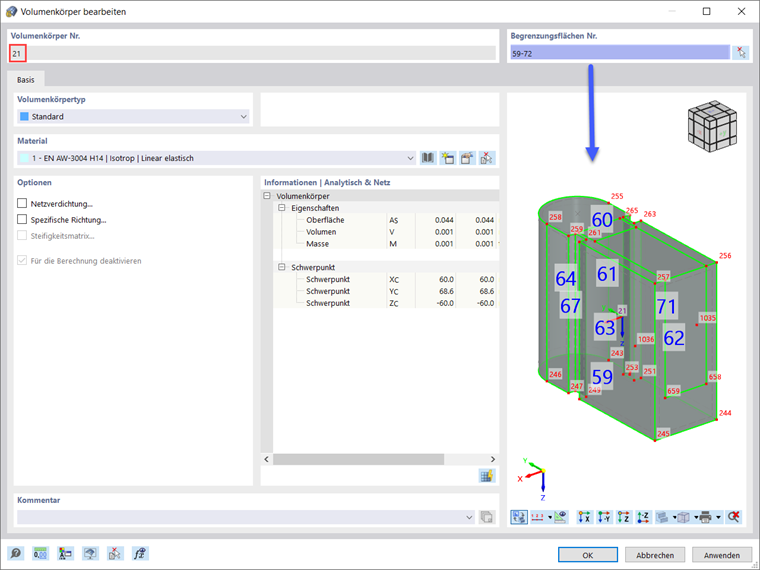Viewport: 760px width, 570px height.
Task: Click the information panel horizontal scrollbar thumb
Action: click(358, 459)
